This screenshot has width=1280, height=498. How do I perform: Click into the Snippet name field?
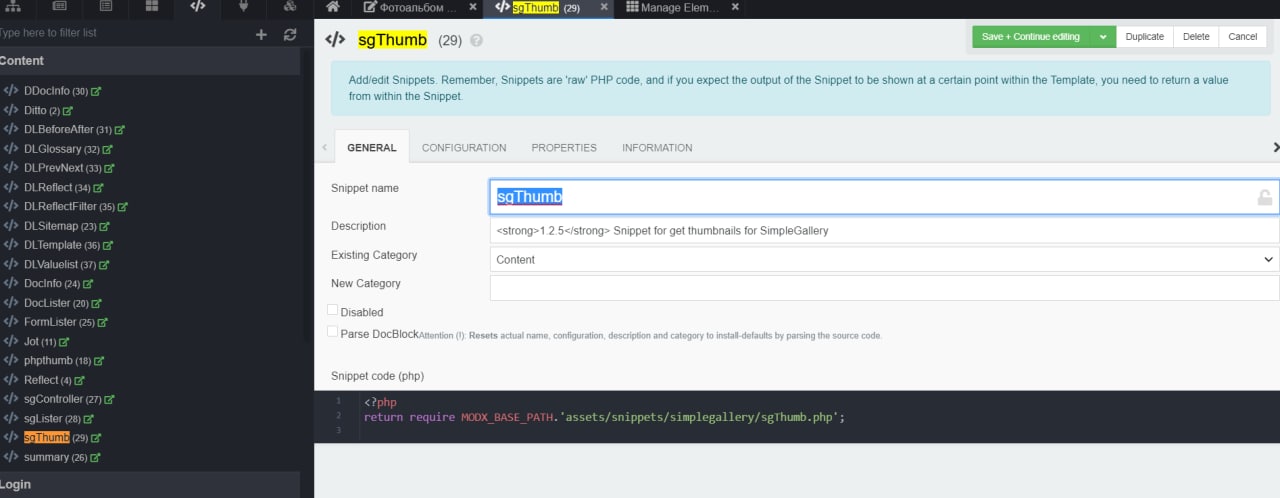pyautogui.click(x=884, y=197)
